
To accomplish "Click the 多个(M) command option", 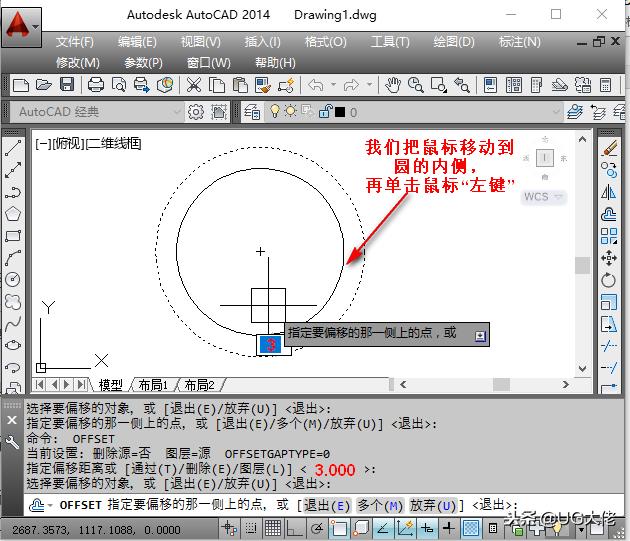I will [379, 505].
